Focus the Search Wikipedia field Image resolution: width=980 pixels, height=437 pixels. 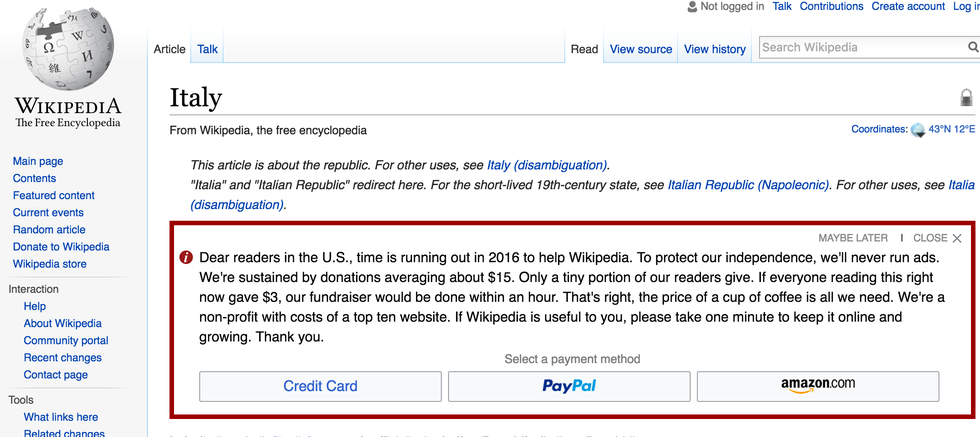coord(860,47)
